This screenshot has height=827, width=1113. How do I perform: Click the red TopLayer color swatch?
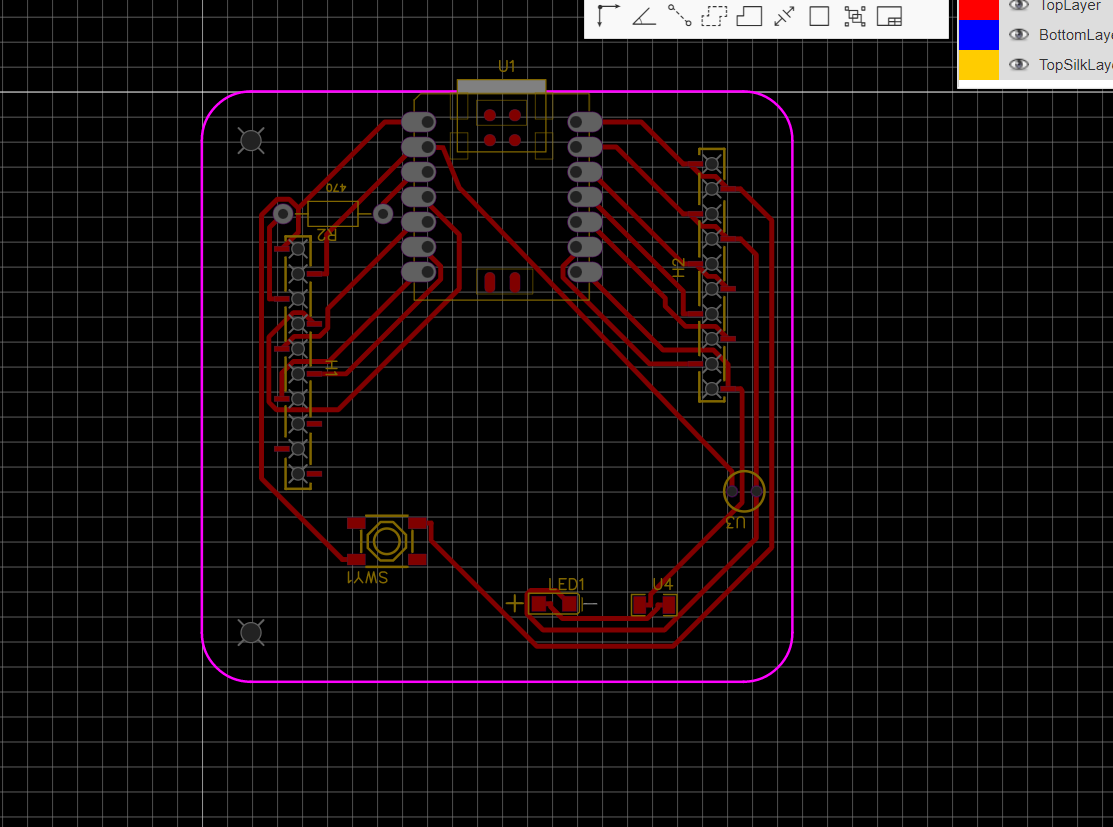coord(979,9)
